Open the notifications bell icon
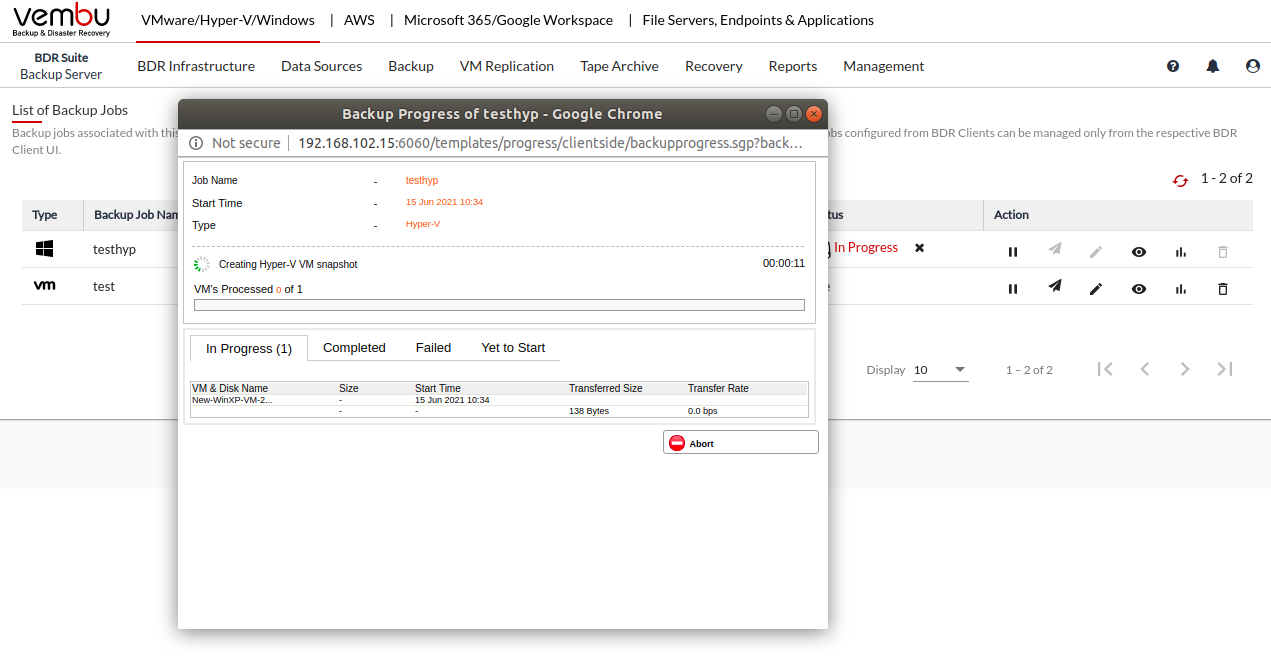The width and height of the screenshot is (1271, 661). (1213, 66)
